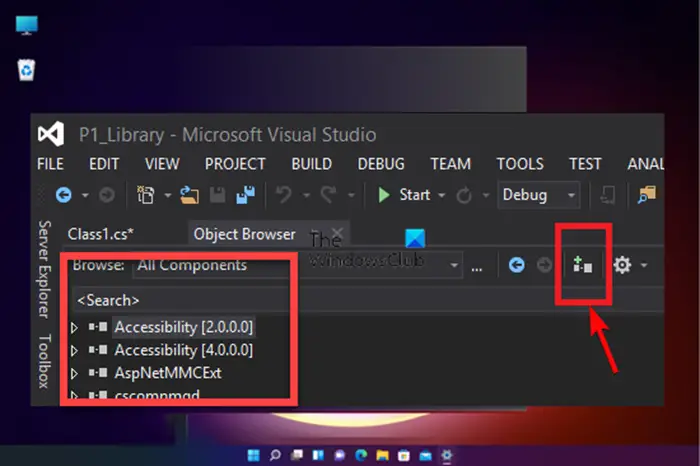Open Widgets on taskbar

point(318,455)
